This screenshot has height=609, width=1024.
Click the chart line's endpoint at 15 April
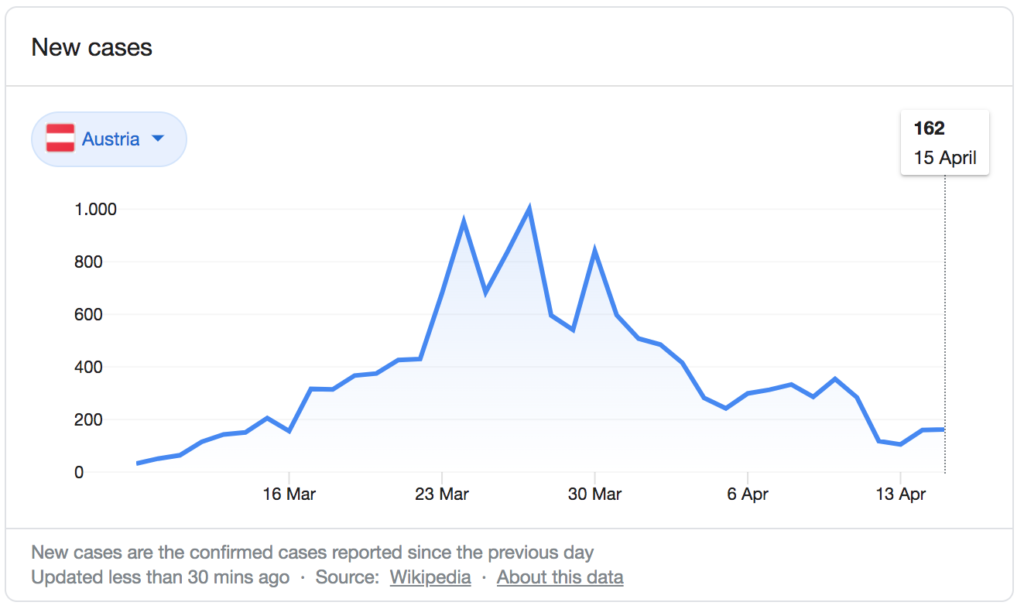click(x=944, y=429)
